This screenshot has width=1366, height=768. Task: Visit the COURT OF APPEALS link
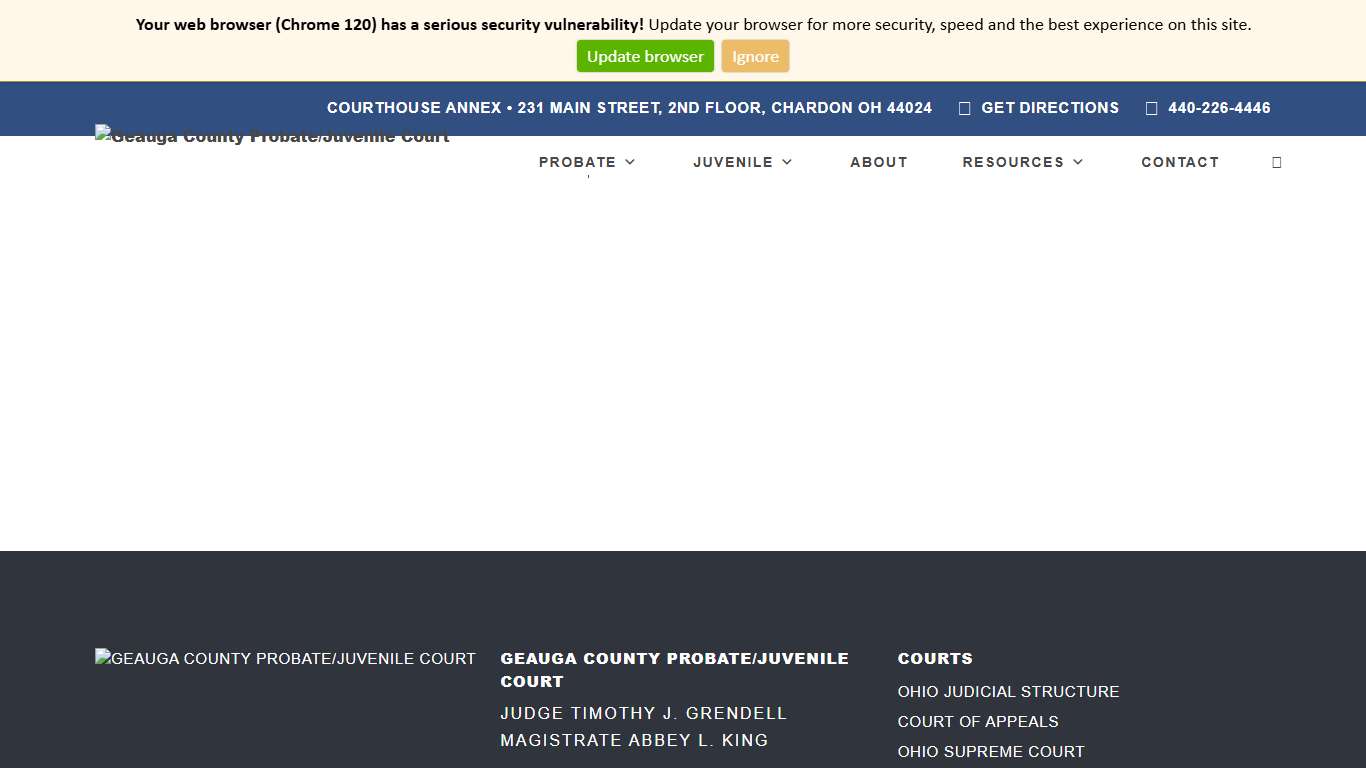coord(978,721)
